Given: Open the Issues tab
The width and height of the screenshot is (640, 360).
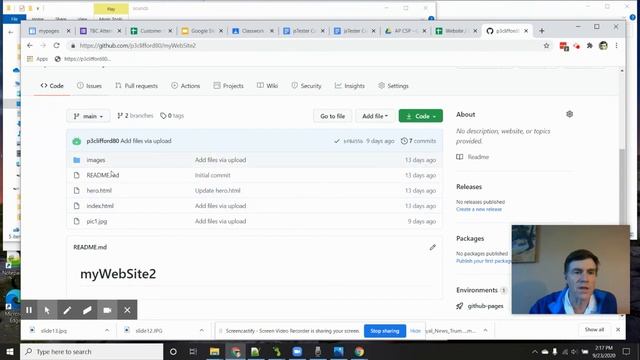Looking at the screenshot, I should [x=89, y=86].
